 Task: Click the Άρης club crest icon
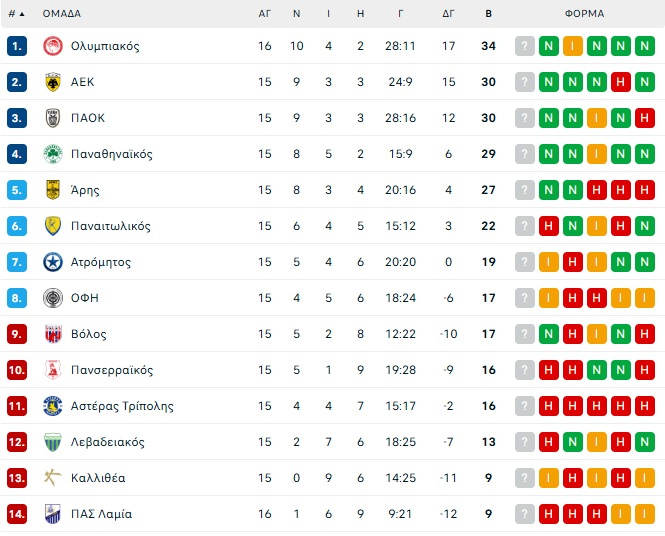click(x=53, y=190)
